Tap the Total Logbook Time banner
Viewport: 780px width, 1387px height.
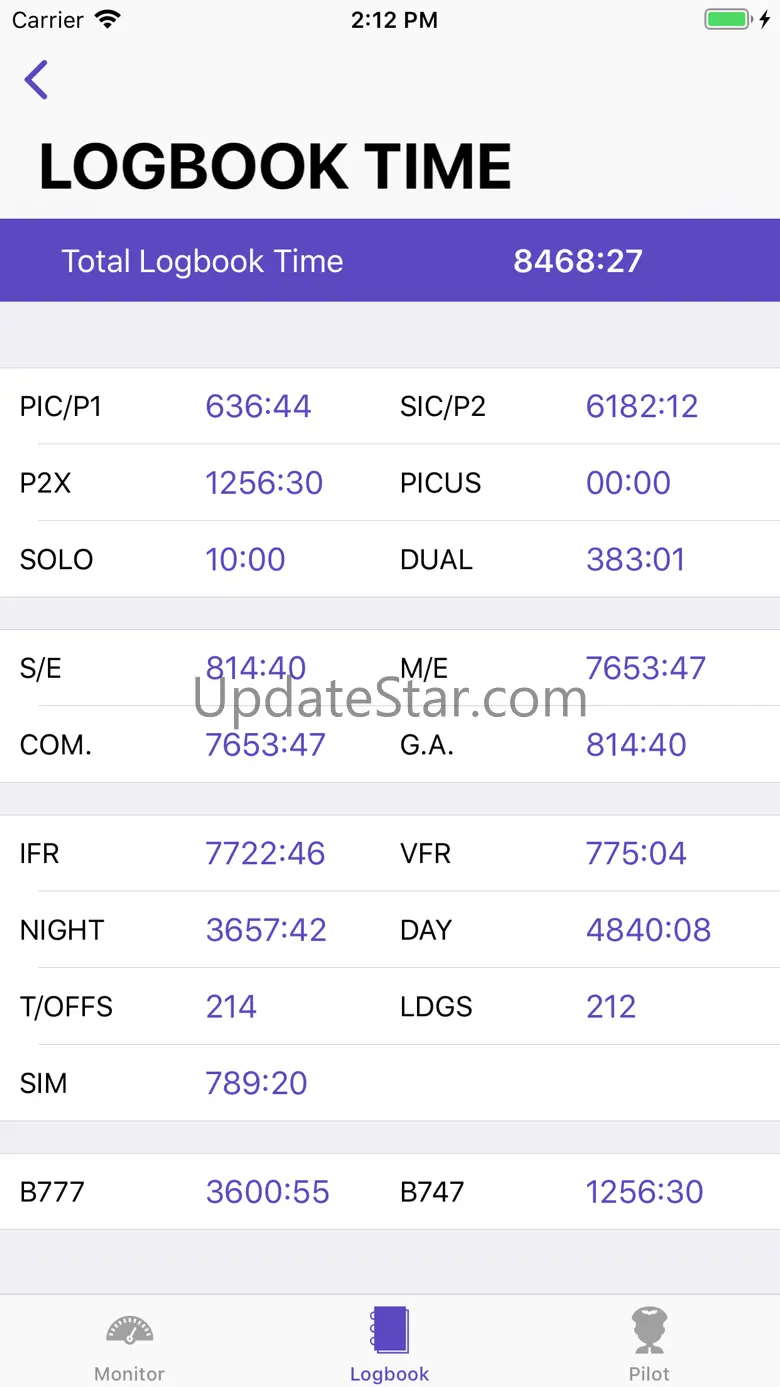click(390, 261)
